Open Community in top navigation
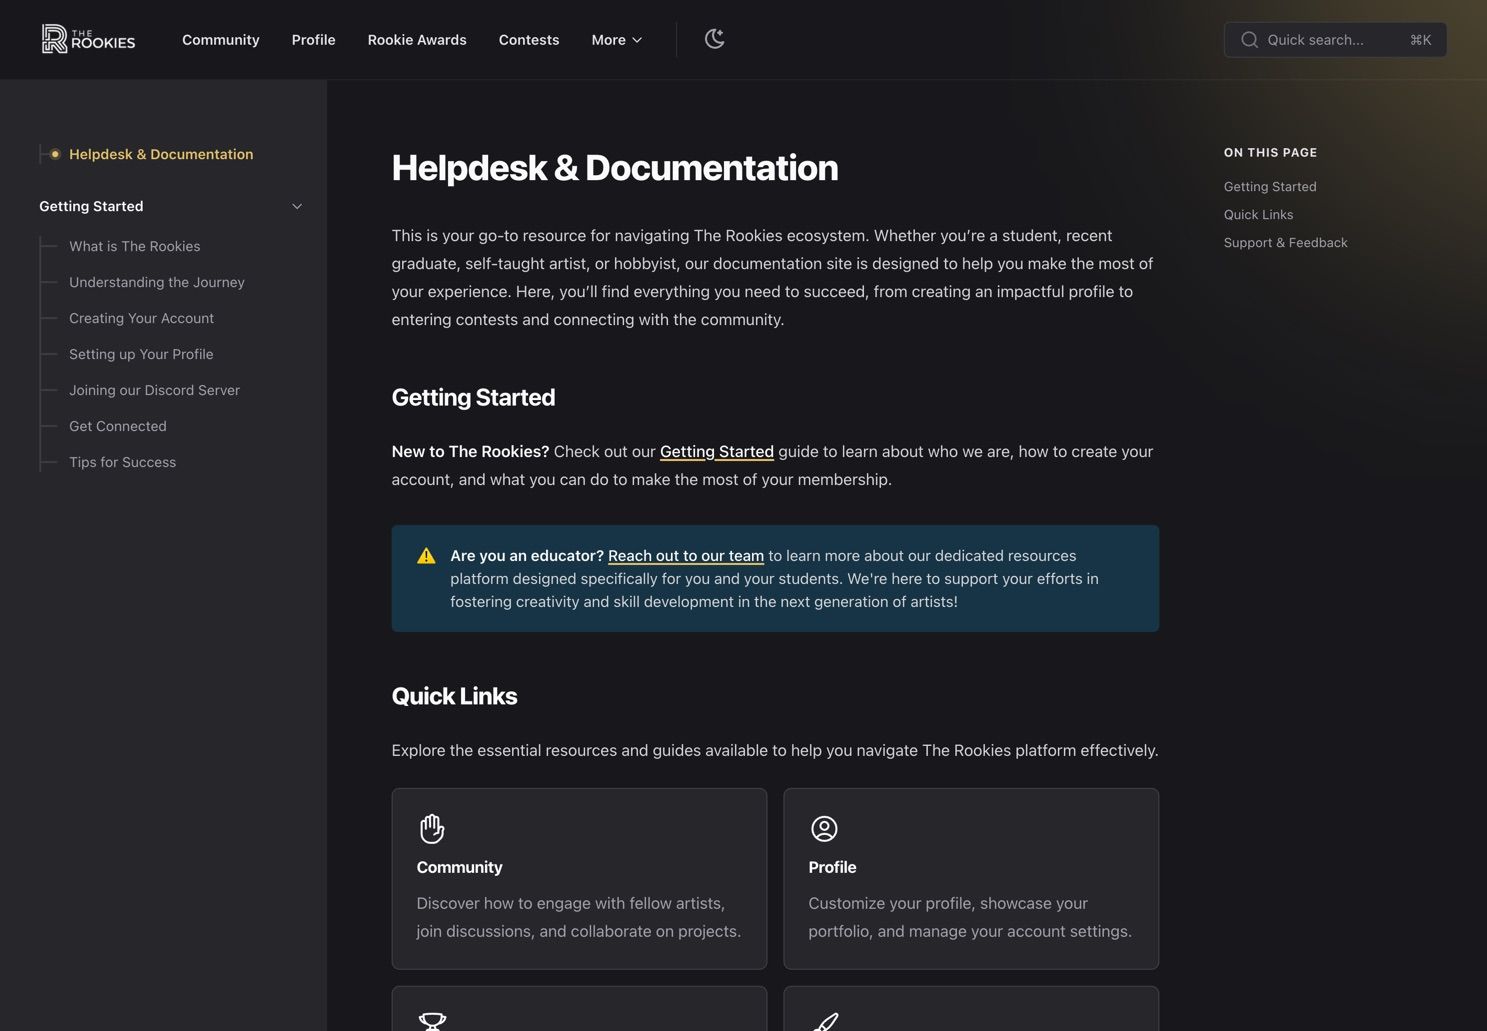Viewport: 1487px width, 1031px height. [x=221, y=40]
